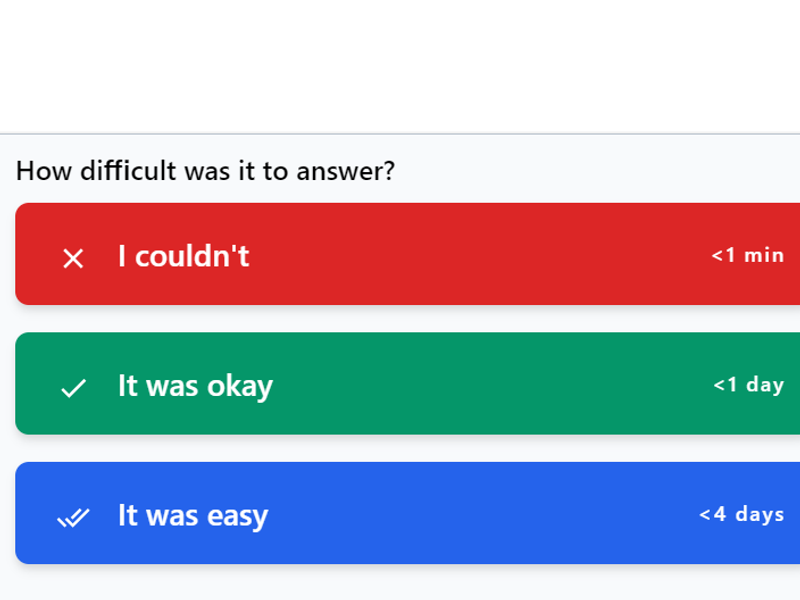Rate the card as easy using double tick
This screenshot has height=600, width=800.
73,517
